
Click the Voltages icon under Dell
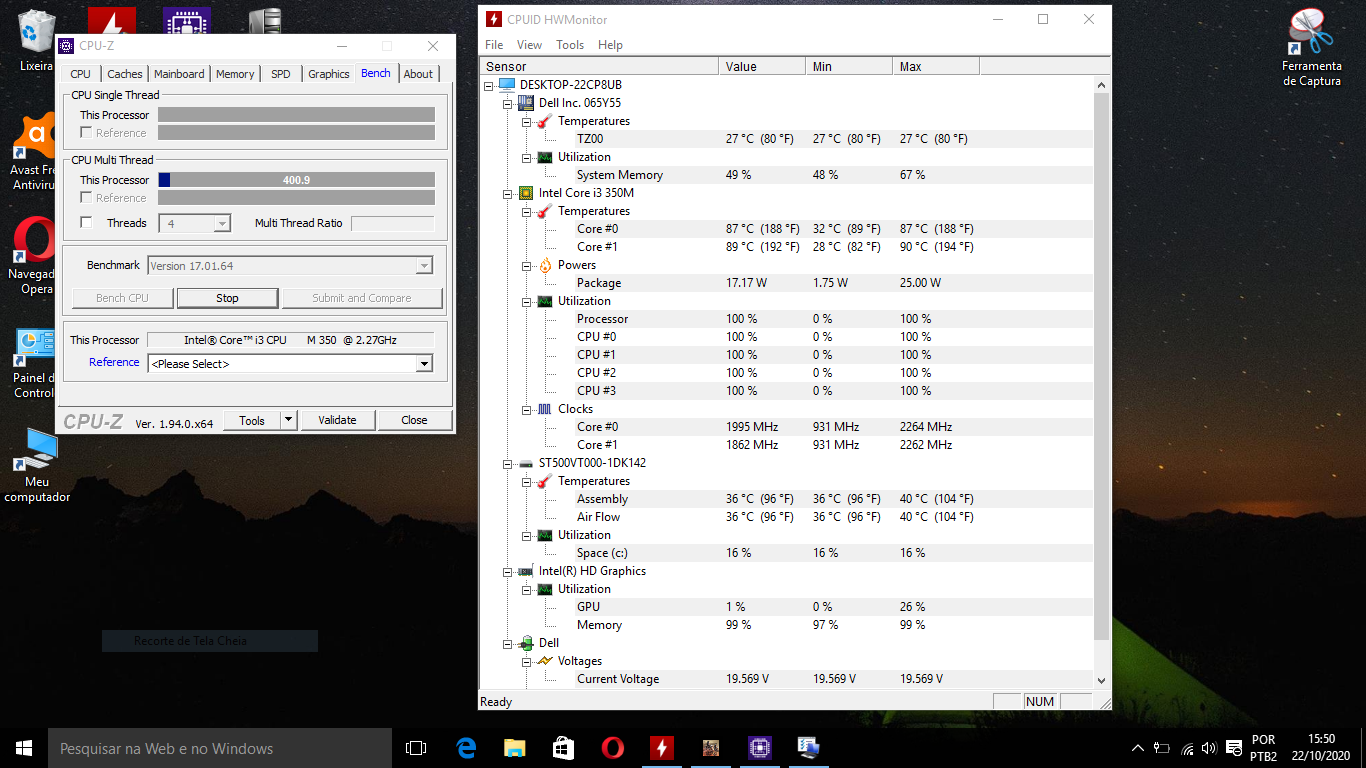click(x=545, y=661)
